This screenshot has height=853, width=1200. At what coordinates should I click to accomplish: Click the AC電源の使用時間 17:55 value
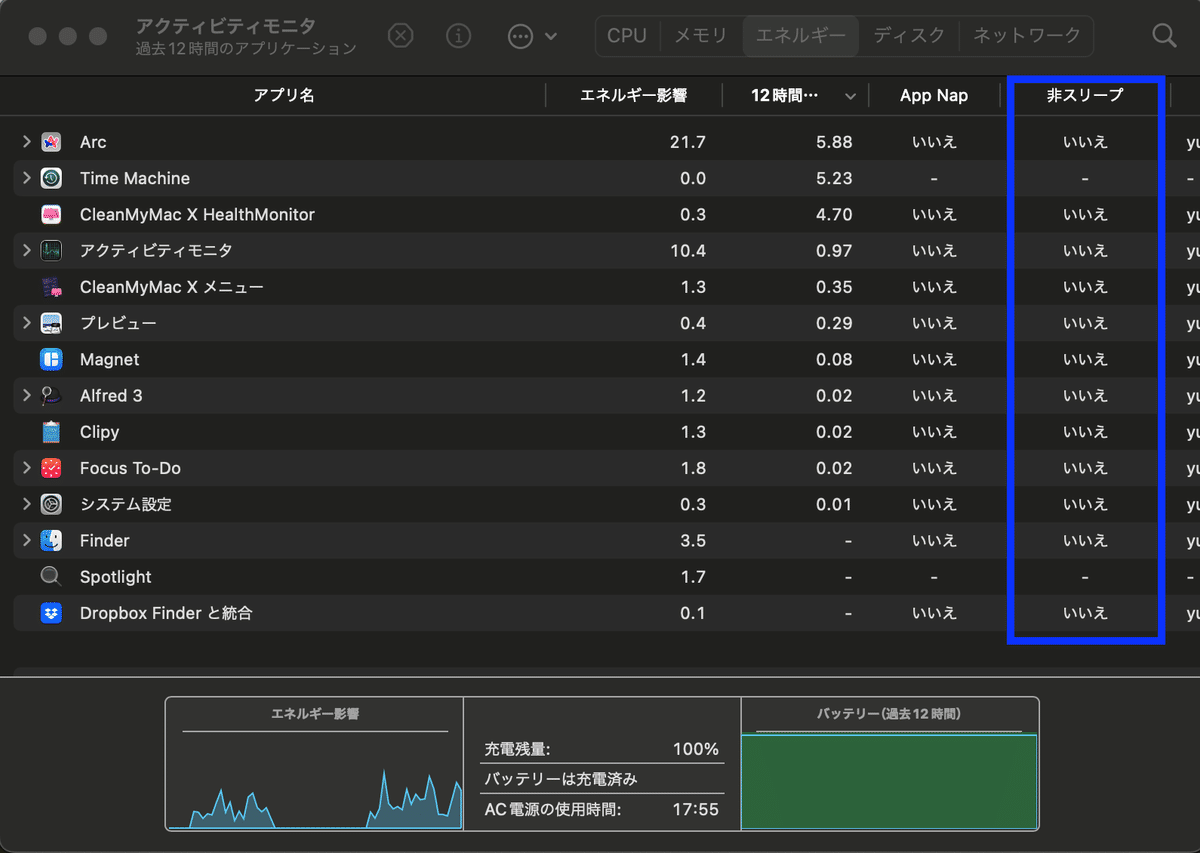(696, 809)
